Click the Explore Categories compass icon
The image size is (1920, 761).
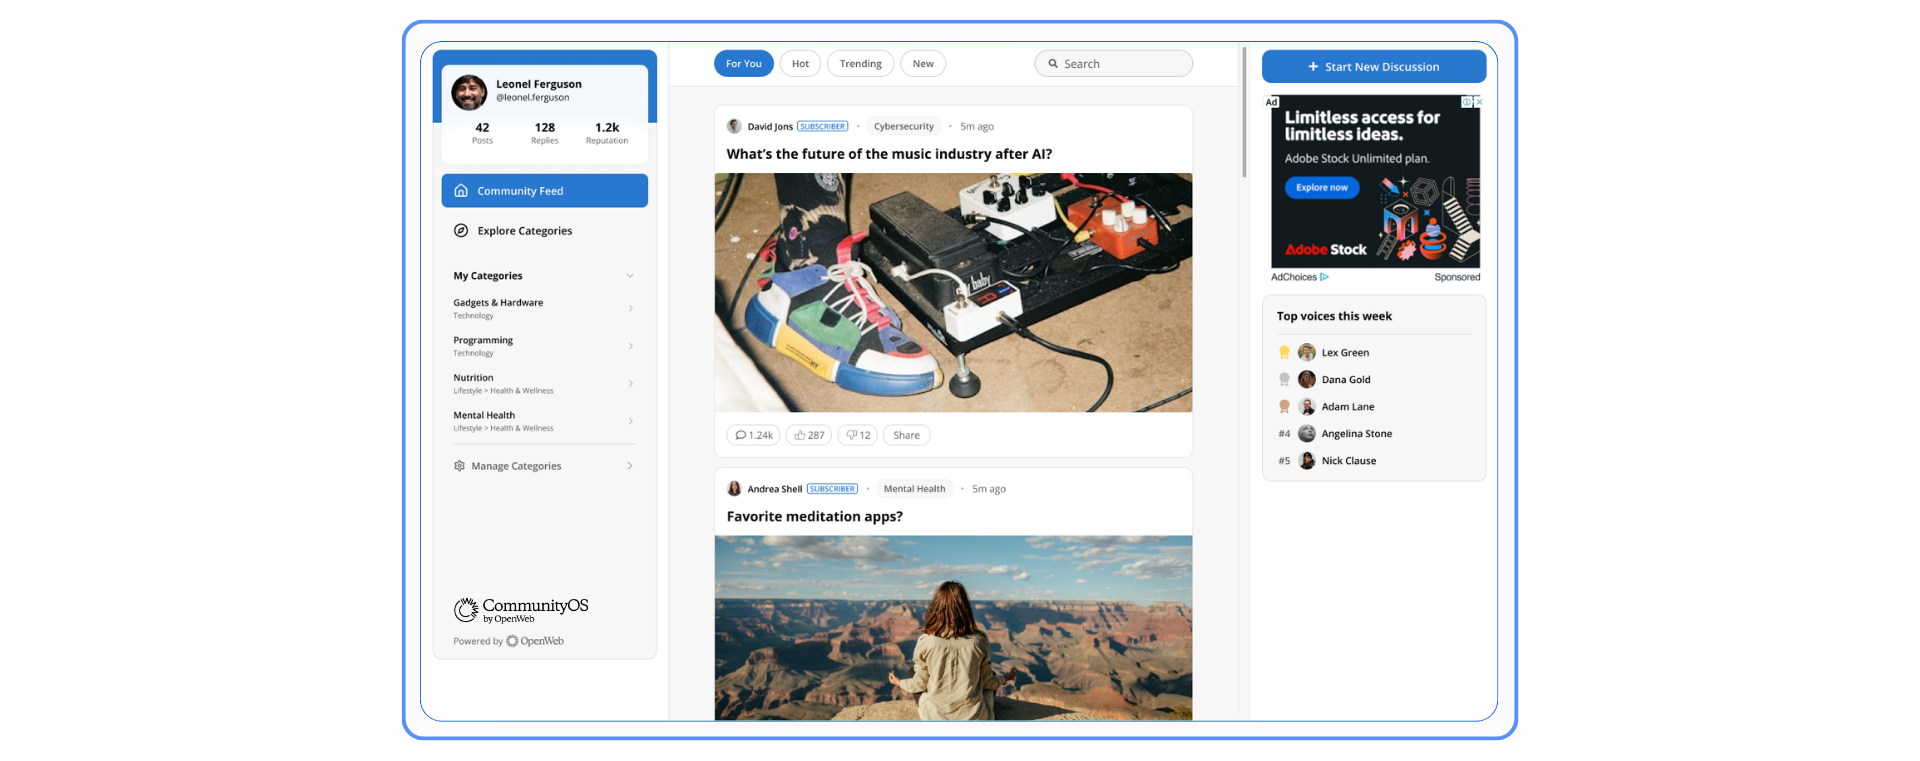[461, 231]
